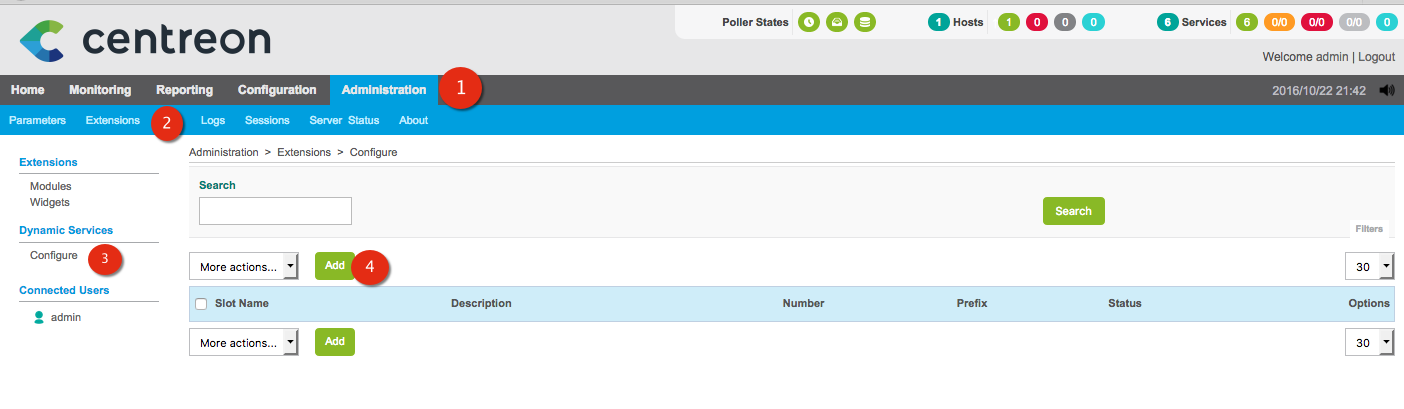The width and height of the screenshot is (1404, 409).
Task: Click the poller database status icon
Action: coord(864,22)
